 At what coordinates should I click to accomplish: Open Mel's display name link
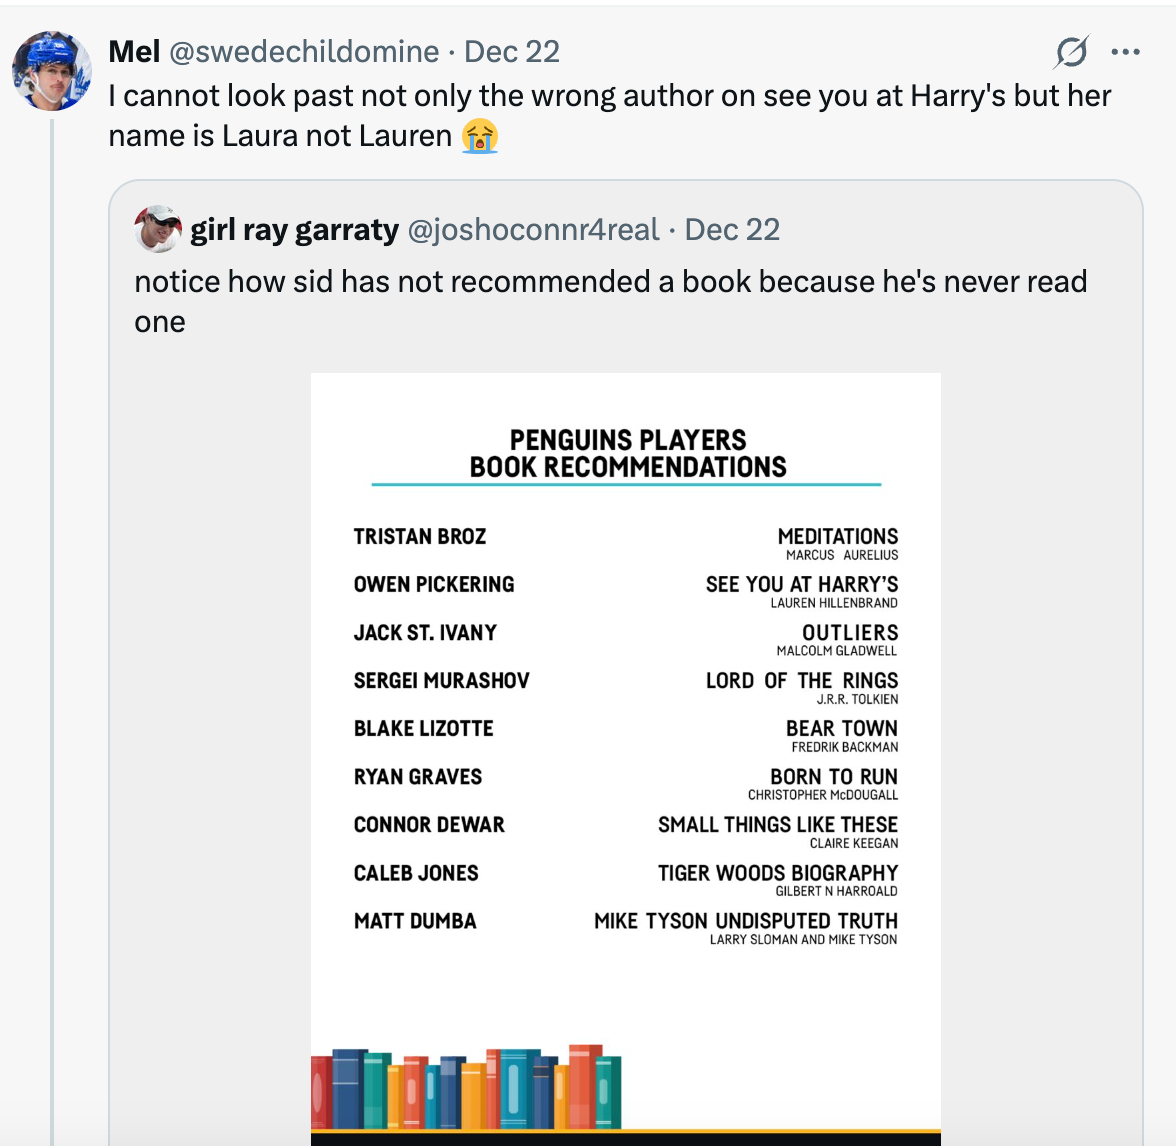click(134, 51)
